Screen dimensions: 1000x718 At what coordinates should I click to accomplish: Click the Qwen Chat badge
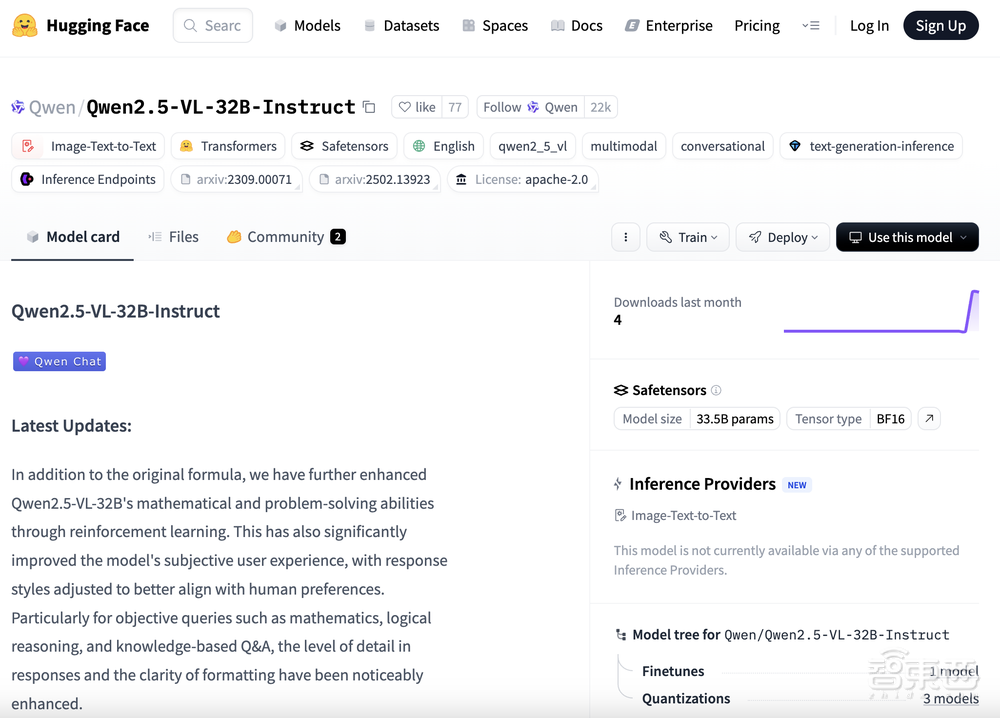[59, 361]
